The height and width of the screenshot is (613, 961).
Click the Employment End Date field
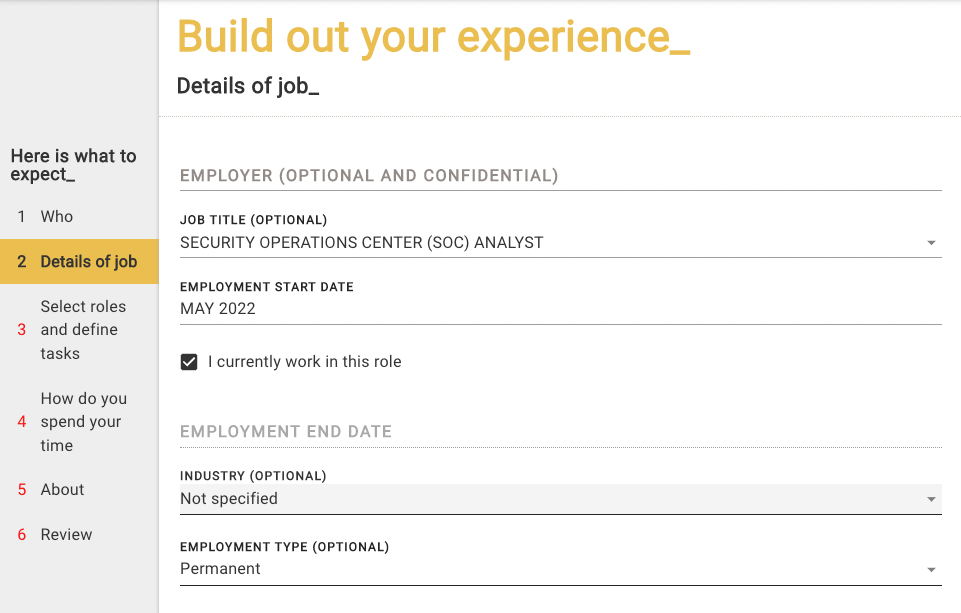[560, 432]
